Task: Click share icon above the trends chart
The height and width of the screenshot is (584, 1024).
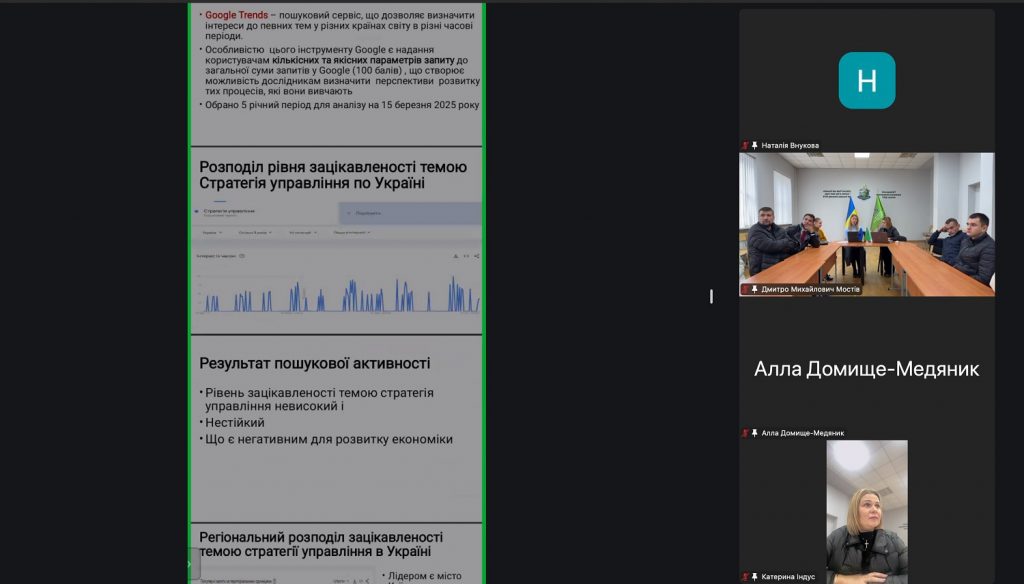Action: [x=476, y=256]
